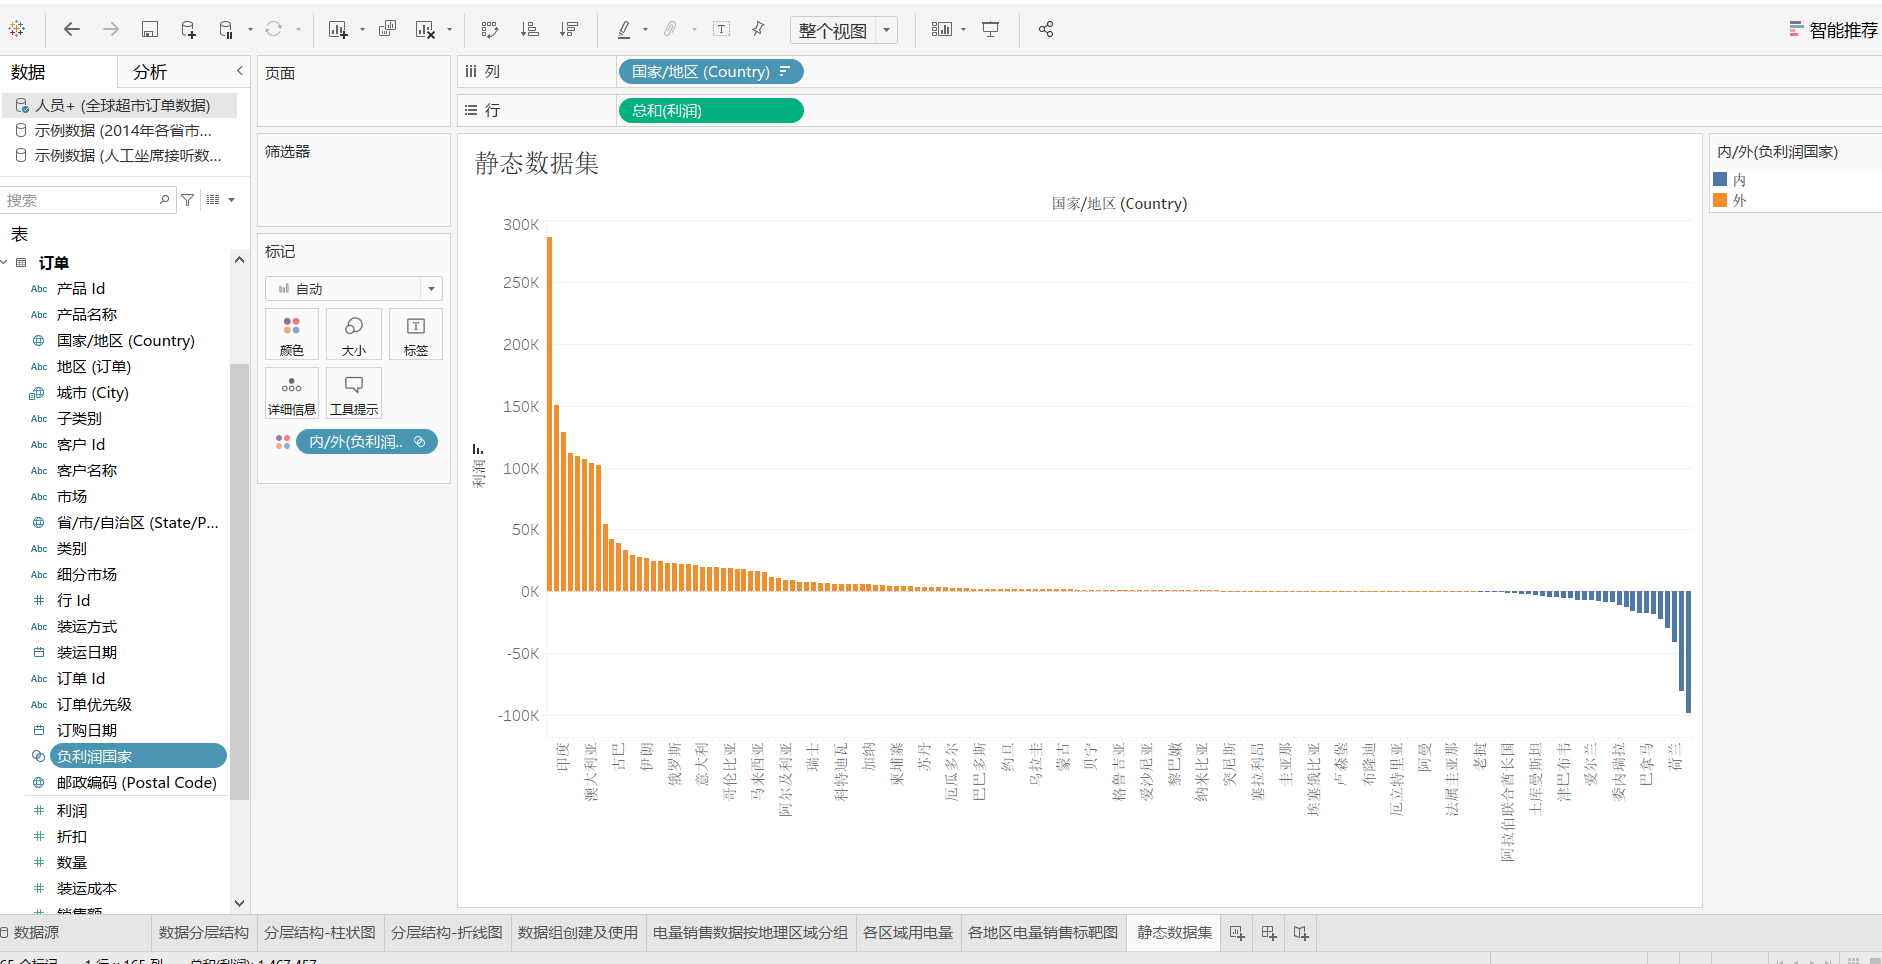
Task: Open the Label marks card
Action: click(416, 334)
